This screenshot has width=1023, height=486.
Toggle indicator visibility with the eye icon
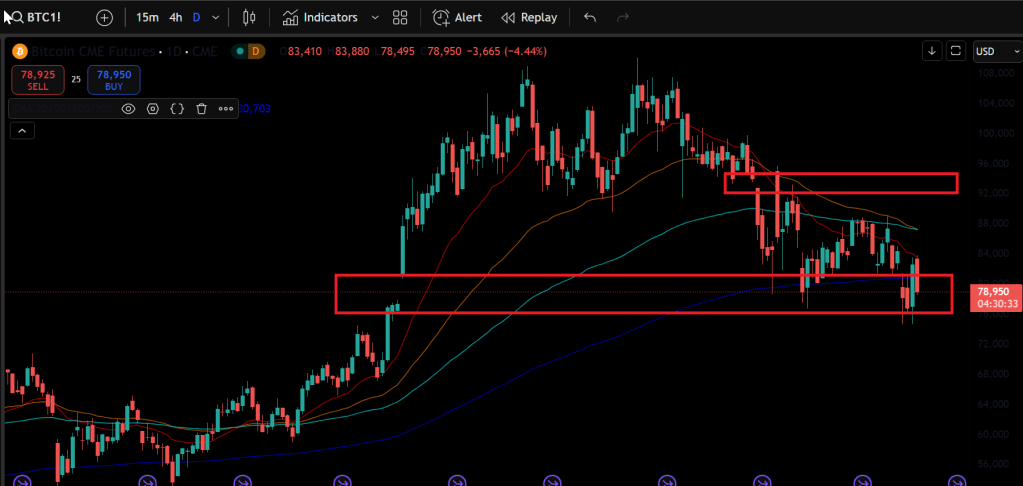[128, 108]
